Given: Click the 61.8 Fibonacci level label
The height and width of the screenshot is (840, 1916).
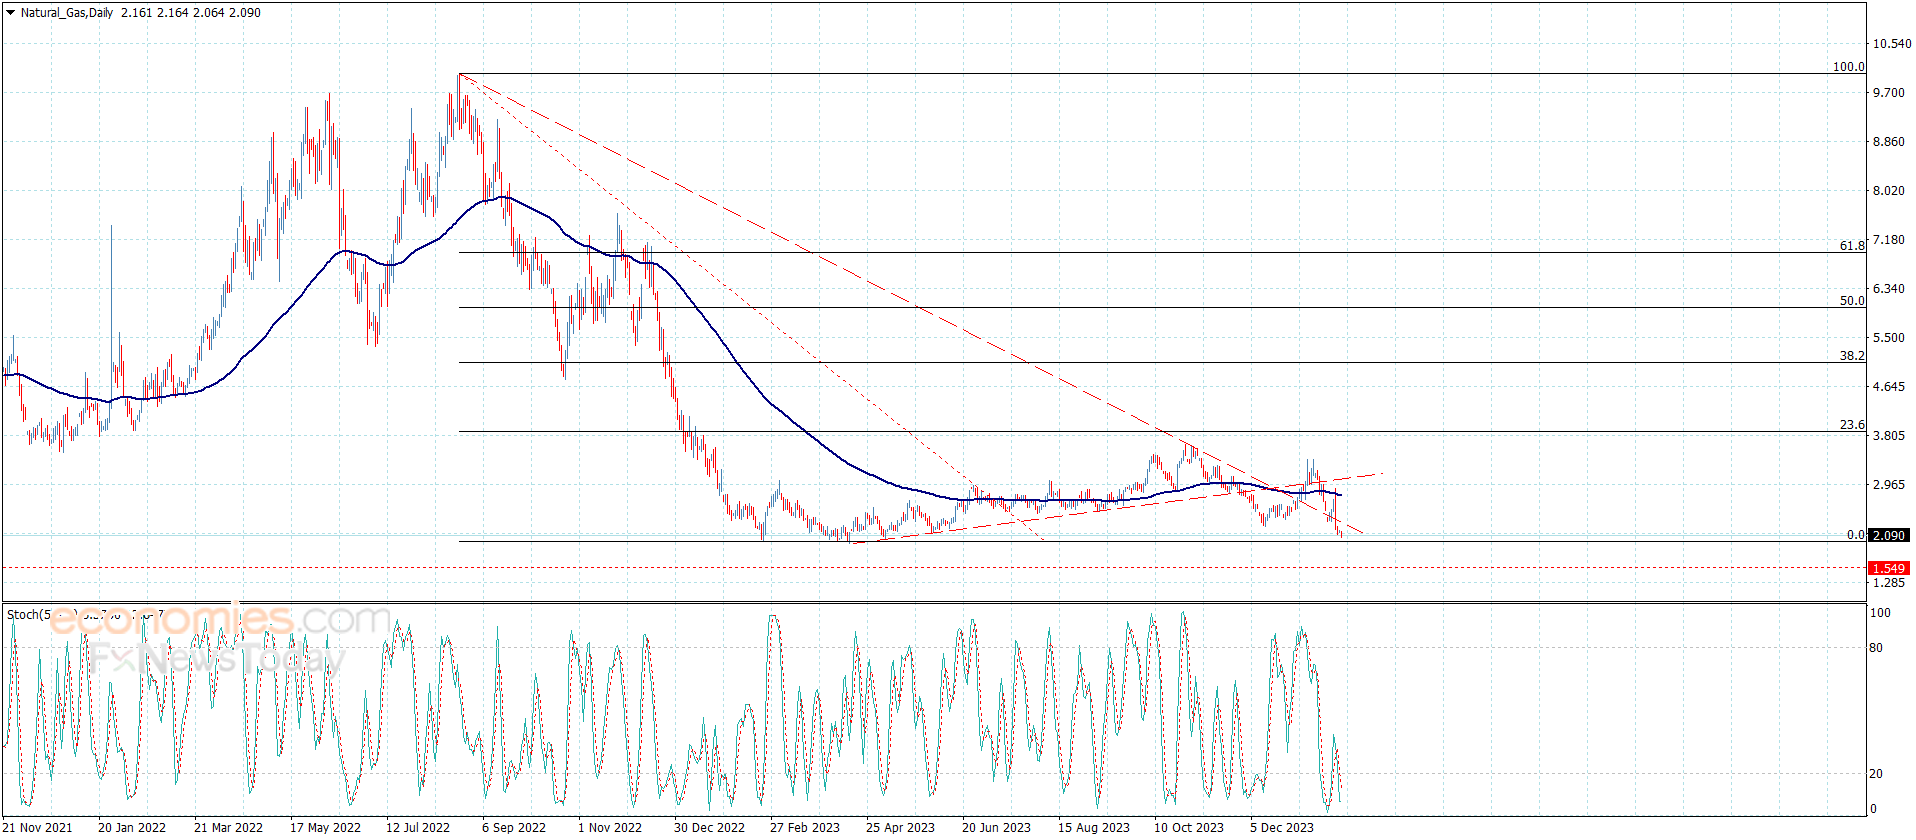Looking at the screenshot, I should coord(1852,245).
